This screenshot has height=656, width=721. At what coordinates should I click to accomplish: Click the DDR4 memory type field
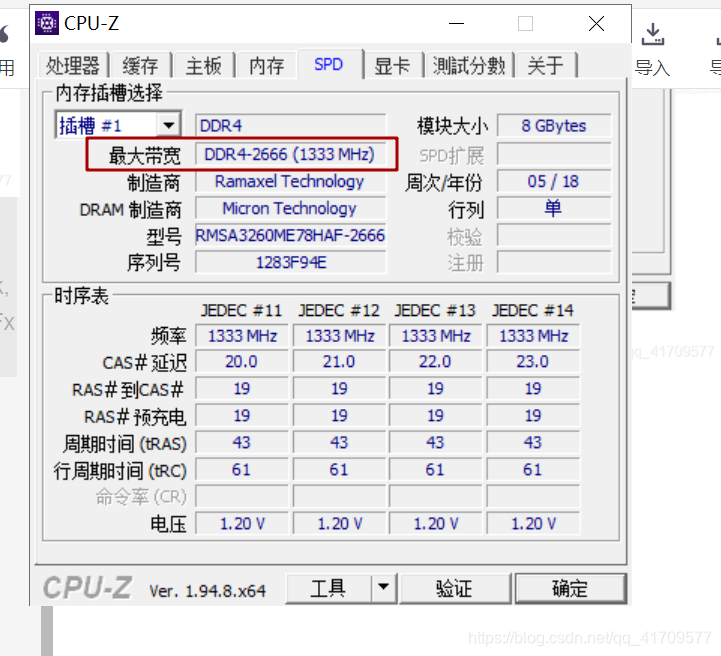290,125
